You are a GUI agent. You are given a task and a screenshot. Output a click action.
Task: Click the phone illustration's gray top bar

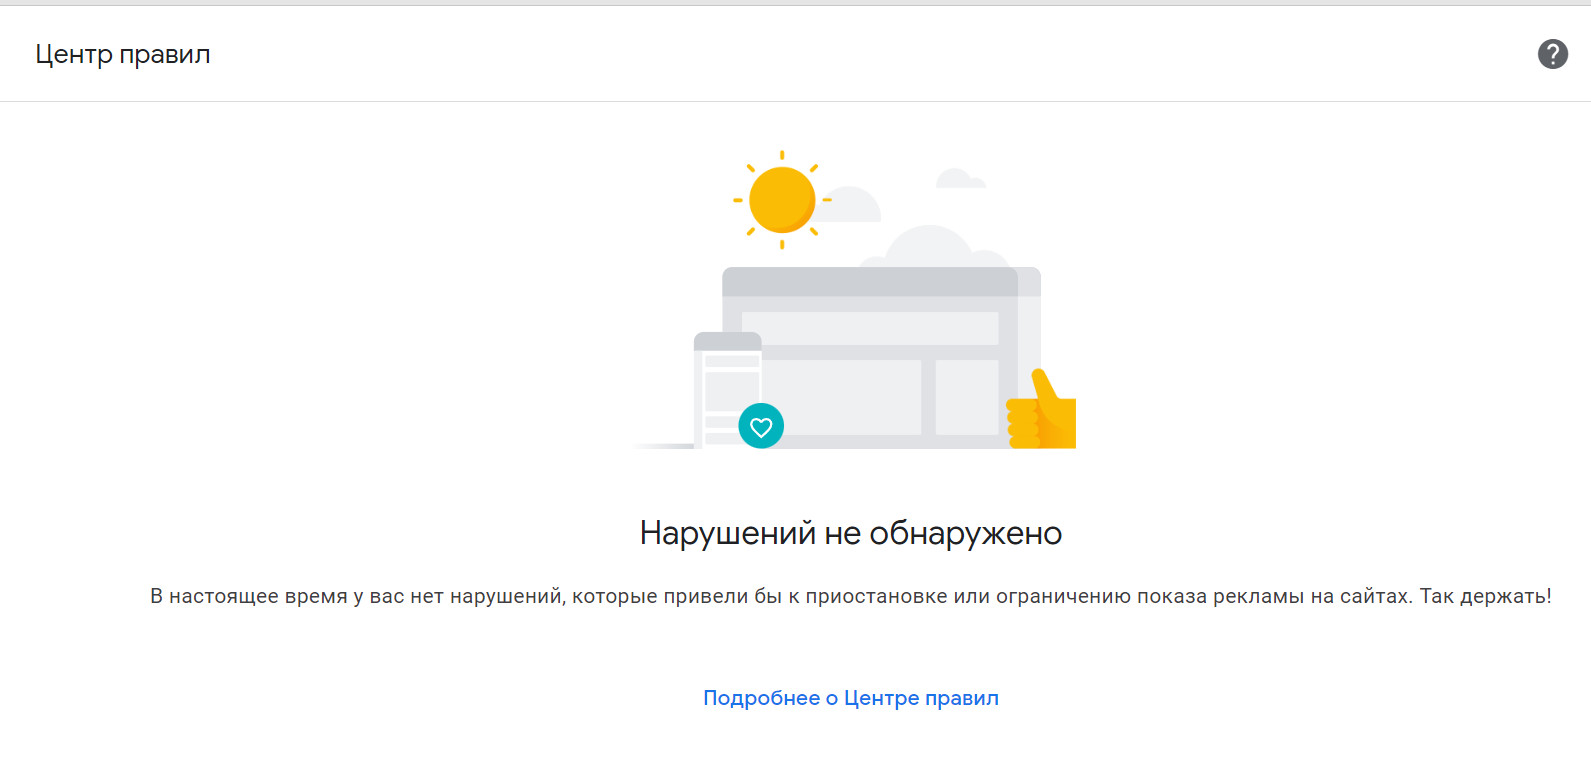[727, 341]
